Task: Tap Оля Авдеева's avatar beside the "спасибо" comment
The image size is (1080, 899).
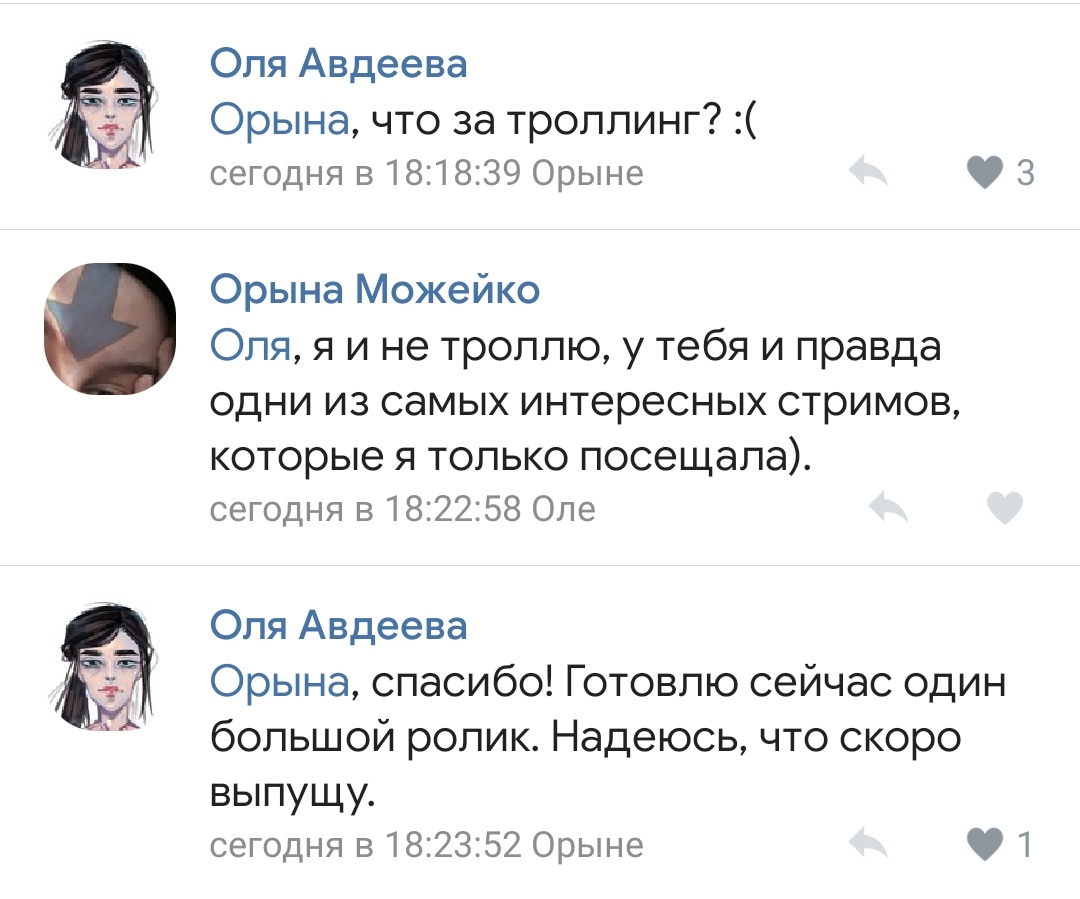Action: point(109,667)
